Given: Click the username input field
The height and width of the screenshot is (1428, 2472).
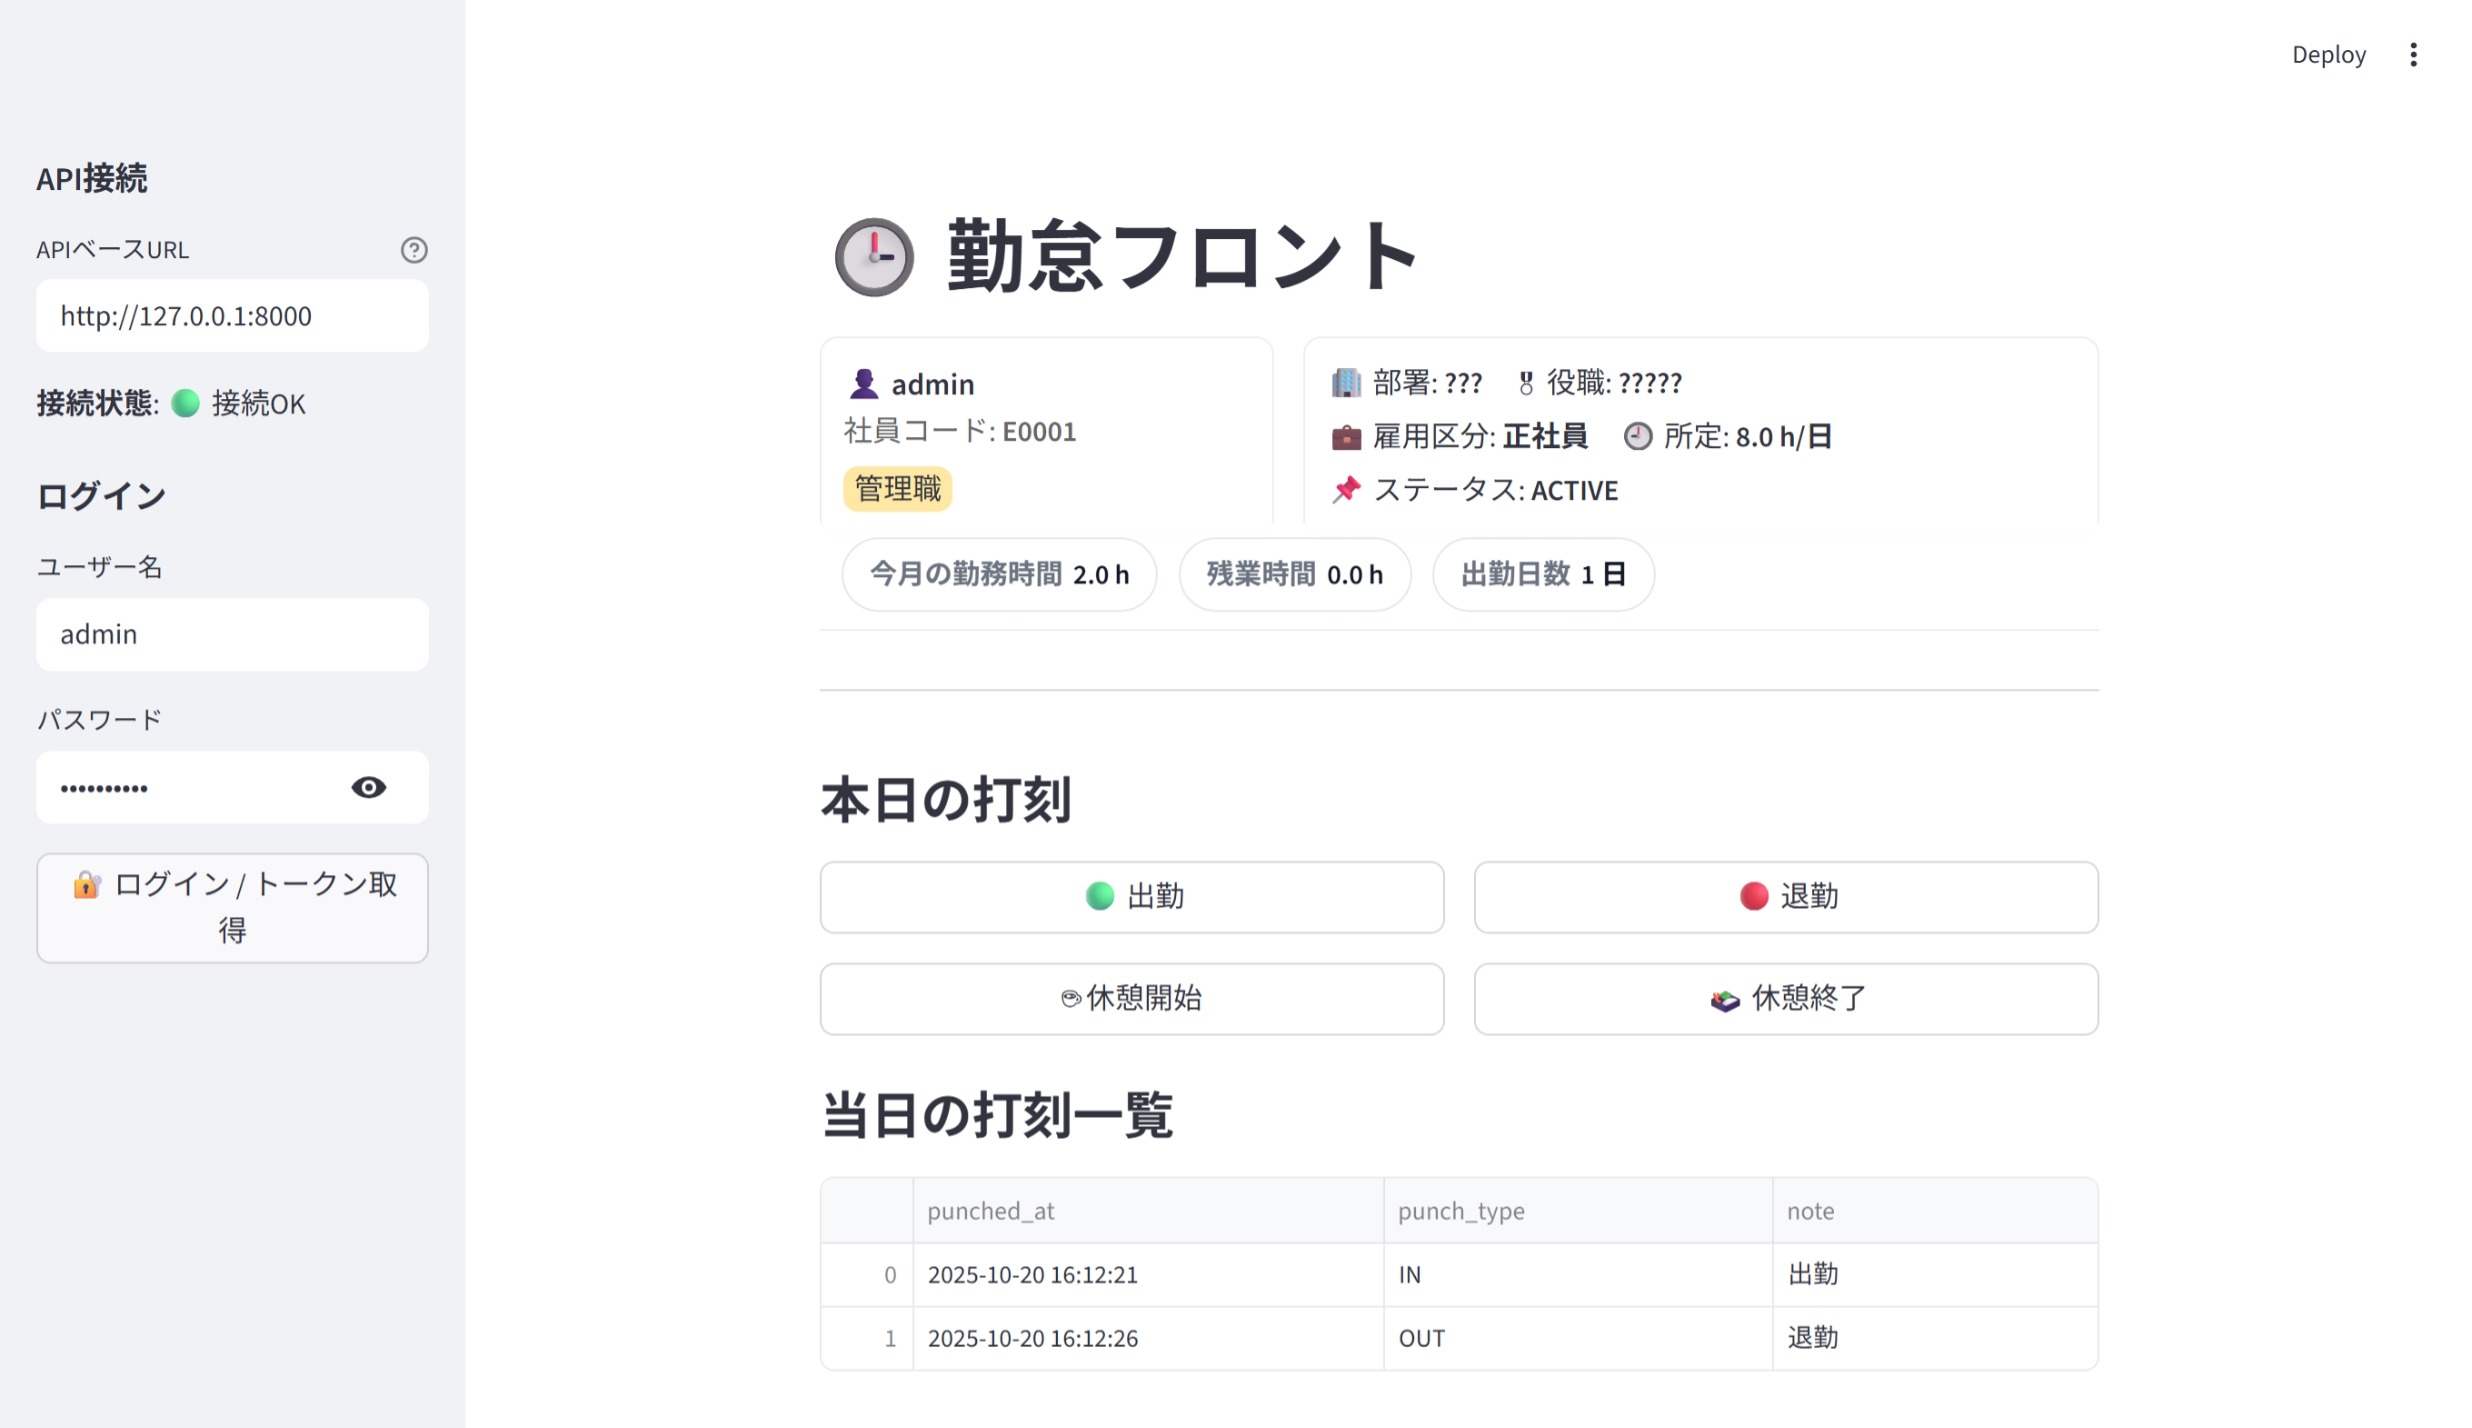Looking at the screenshot, I should (x=232, y=635).
